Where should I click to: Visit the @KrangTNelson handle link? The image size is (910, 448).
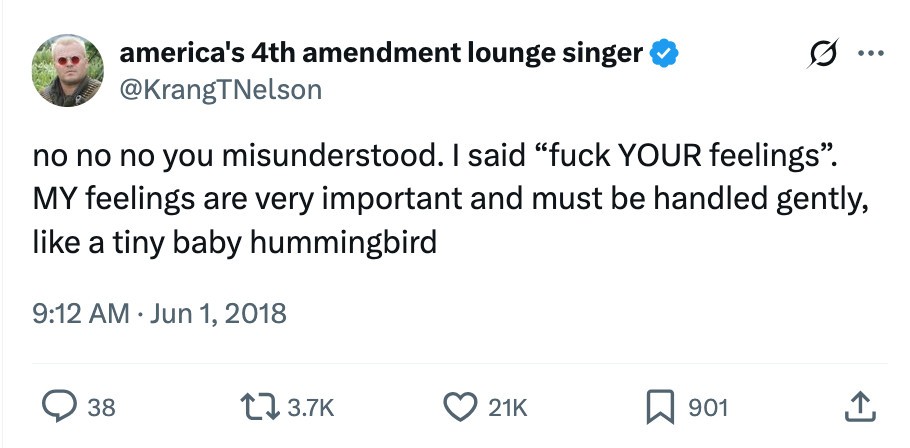click(x=221, y=89)
